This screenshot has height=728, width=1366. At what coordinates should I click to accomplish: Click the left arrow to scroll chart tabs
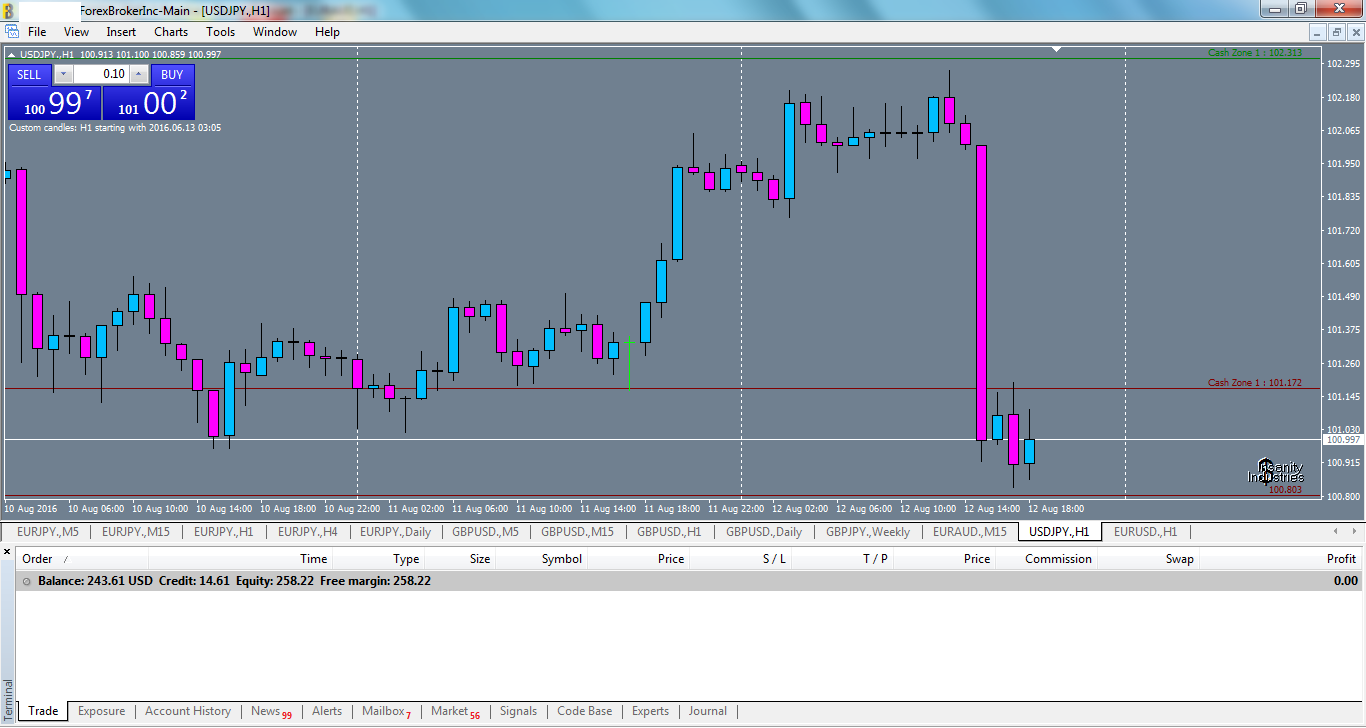(1336, 531)
